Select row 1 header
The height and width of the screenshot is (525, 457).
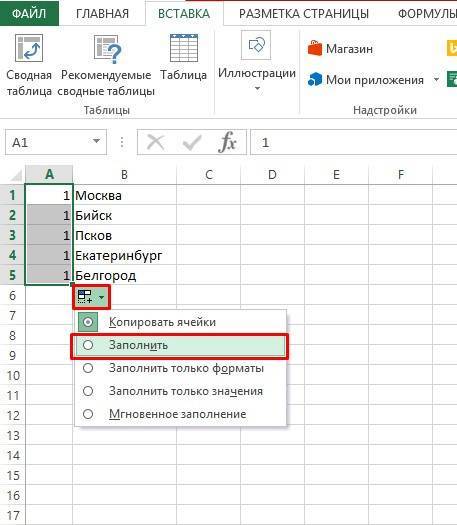click(12, 195)
